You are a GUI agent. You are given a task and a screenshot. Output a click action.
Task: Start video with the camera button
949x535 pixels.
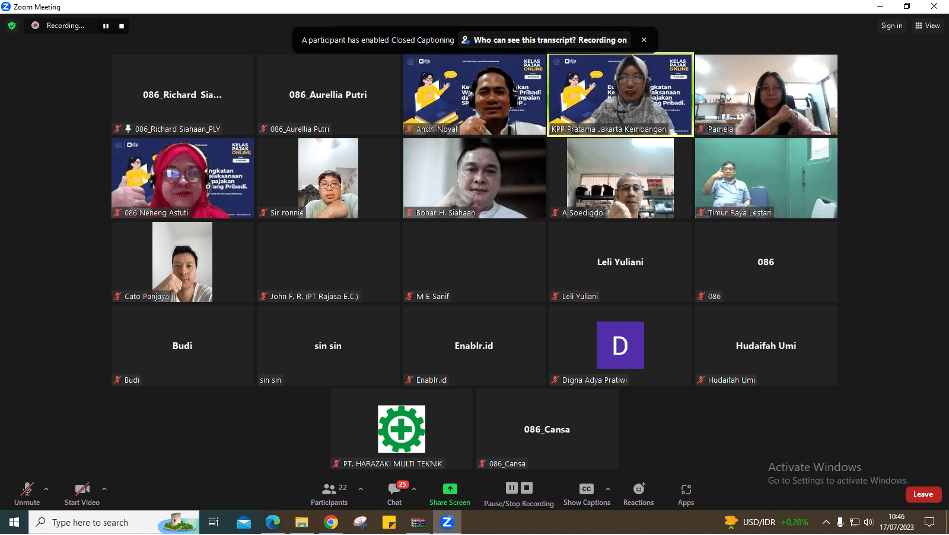[x=82, y=491]
